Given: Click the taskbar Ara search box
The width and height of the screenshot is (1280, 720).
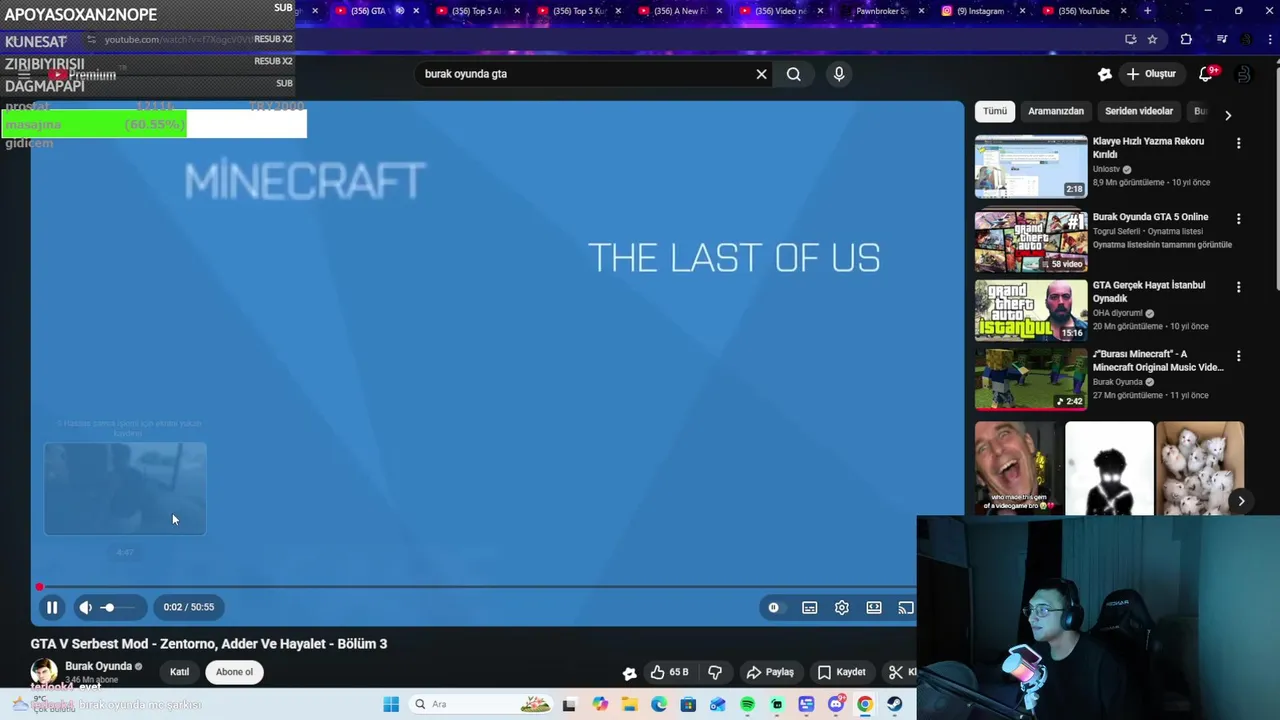Looking at the screenshot, I should [x=480, y=704].
